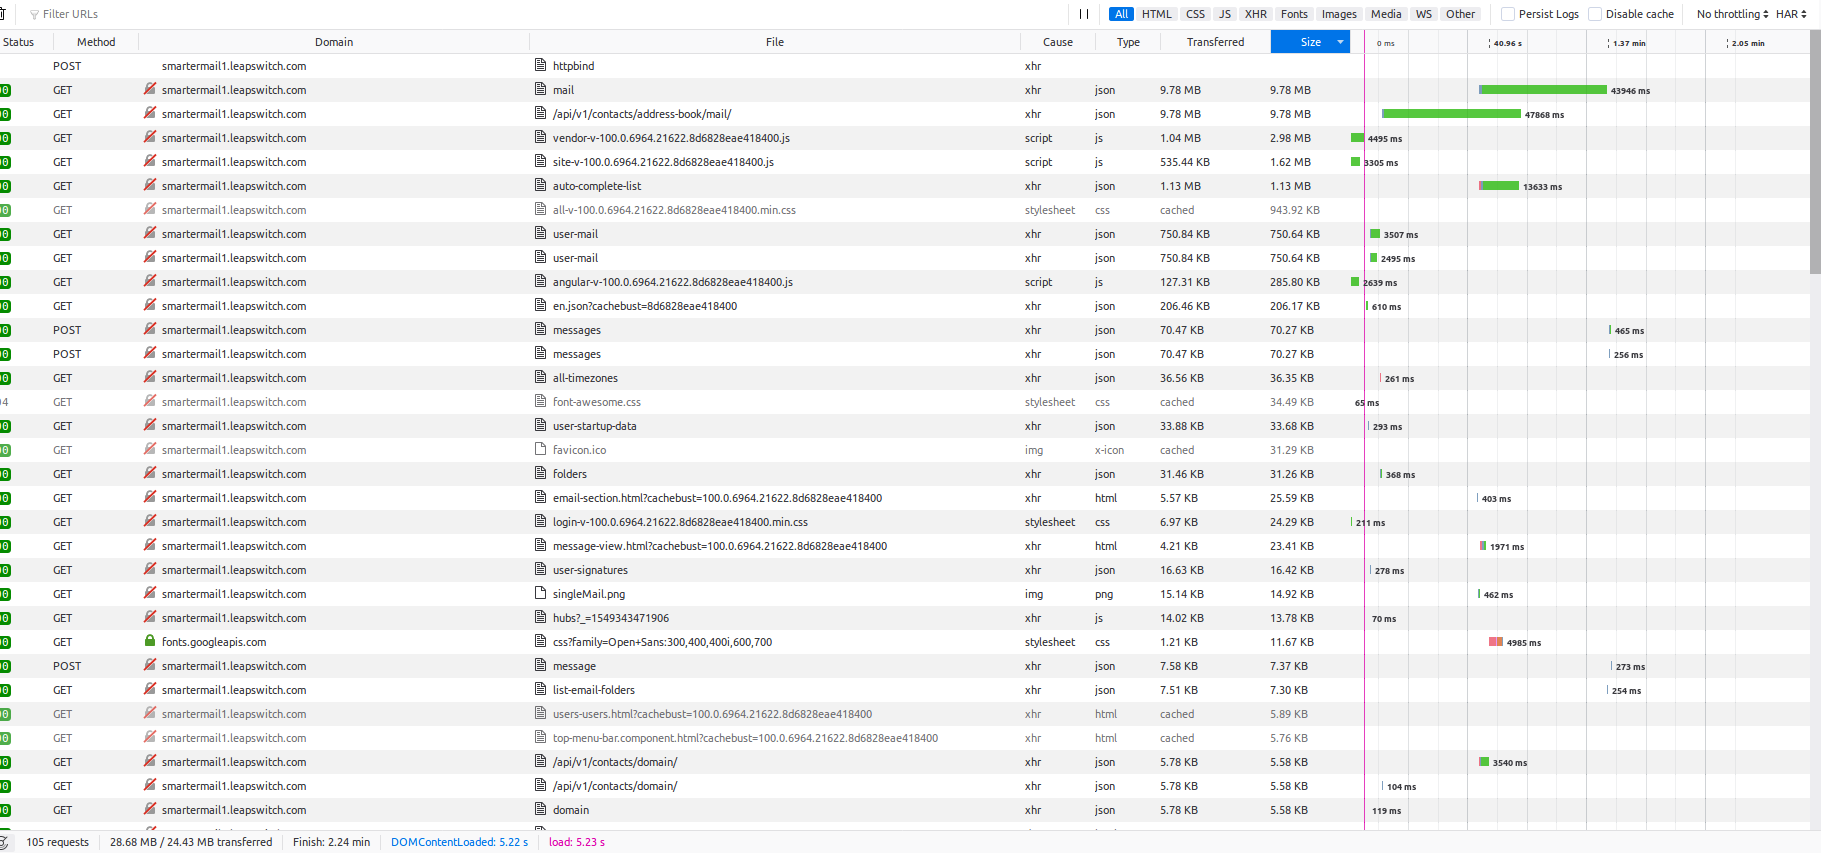Select the vendor-v-100.0.6964 js request row
The width and height of the screenshot is (1821, 853).
(x=670, y=138)
